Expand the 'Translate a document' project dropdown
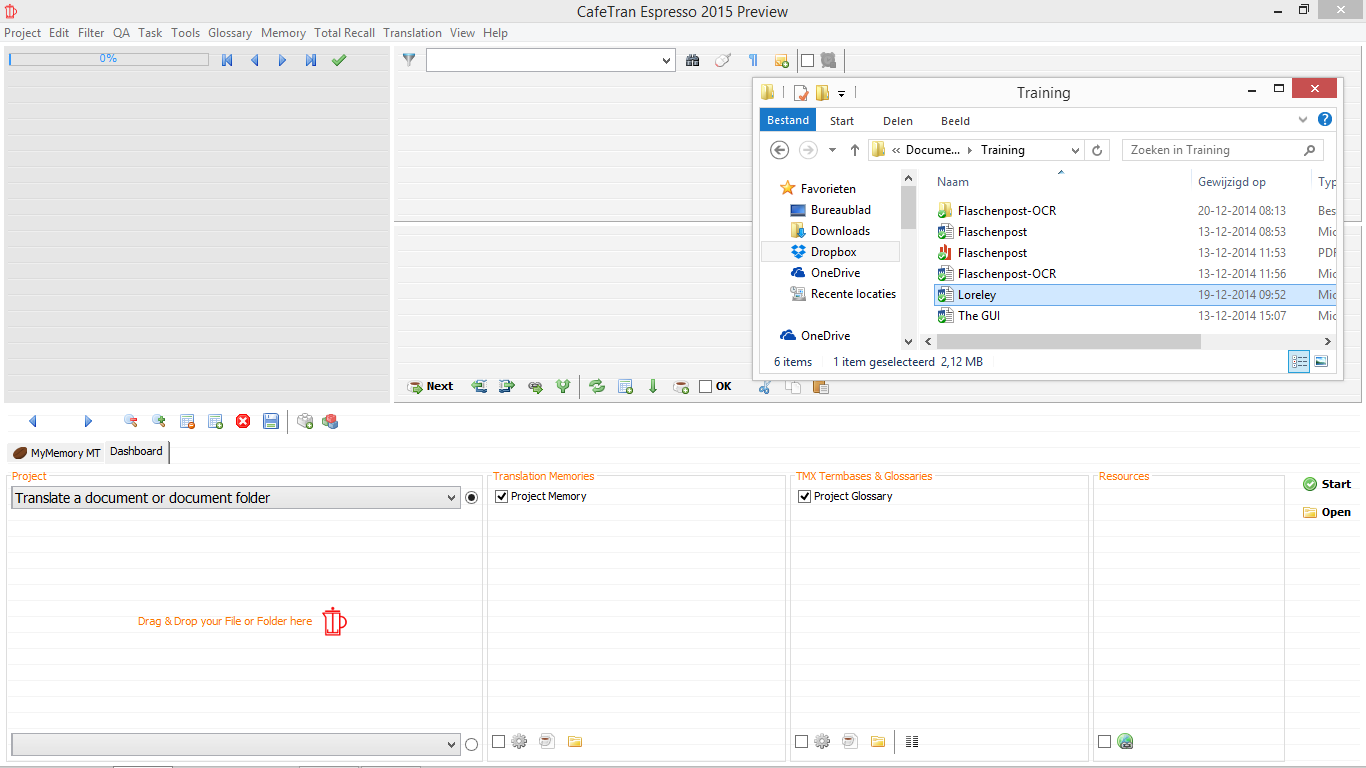Viewport: 1366px width, 768px height. click(x=450, y=498)
